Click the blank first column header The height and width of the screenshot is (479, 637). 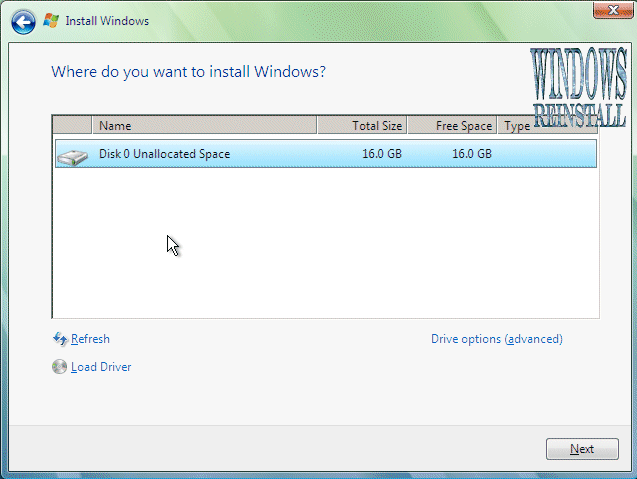(x=72, y=126)
